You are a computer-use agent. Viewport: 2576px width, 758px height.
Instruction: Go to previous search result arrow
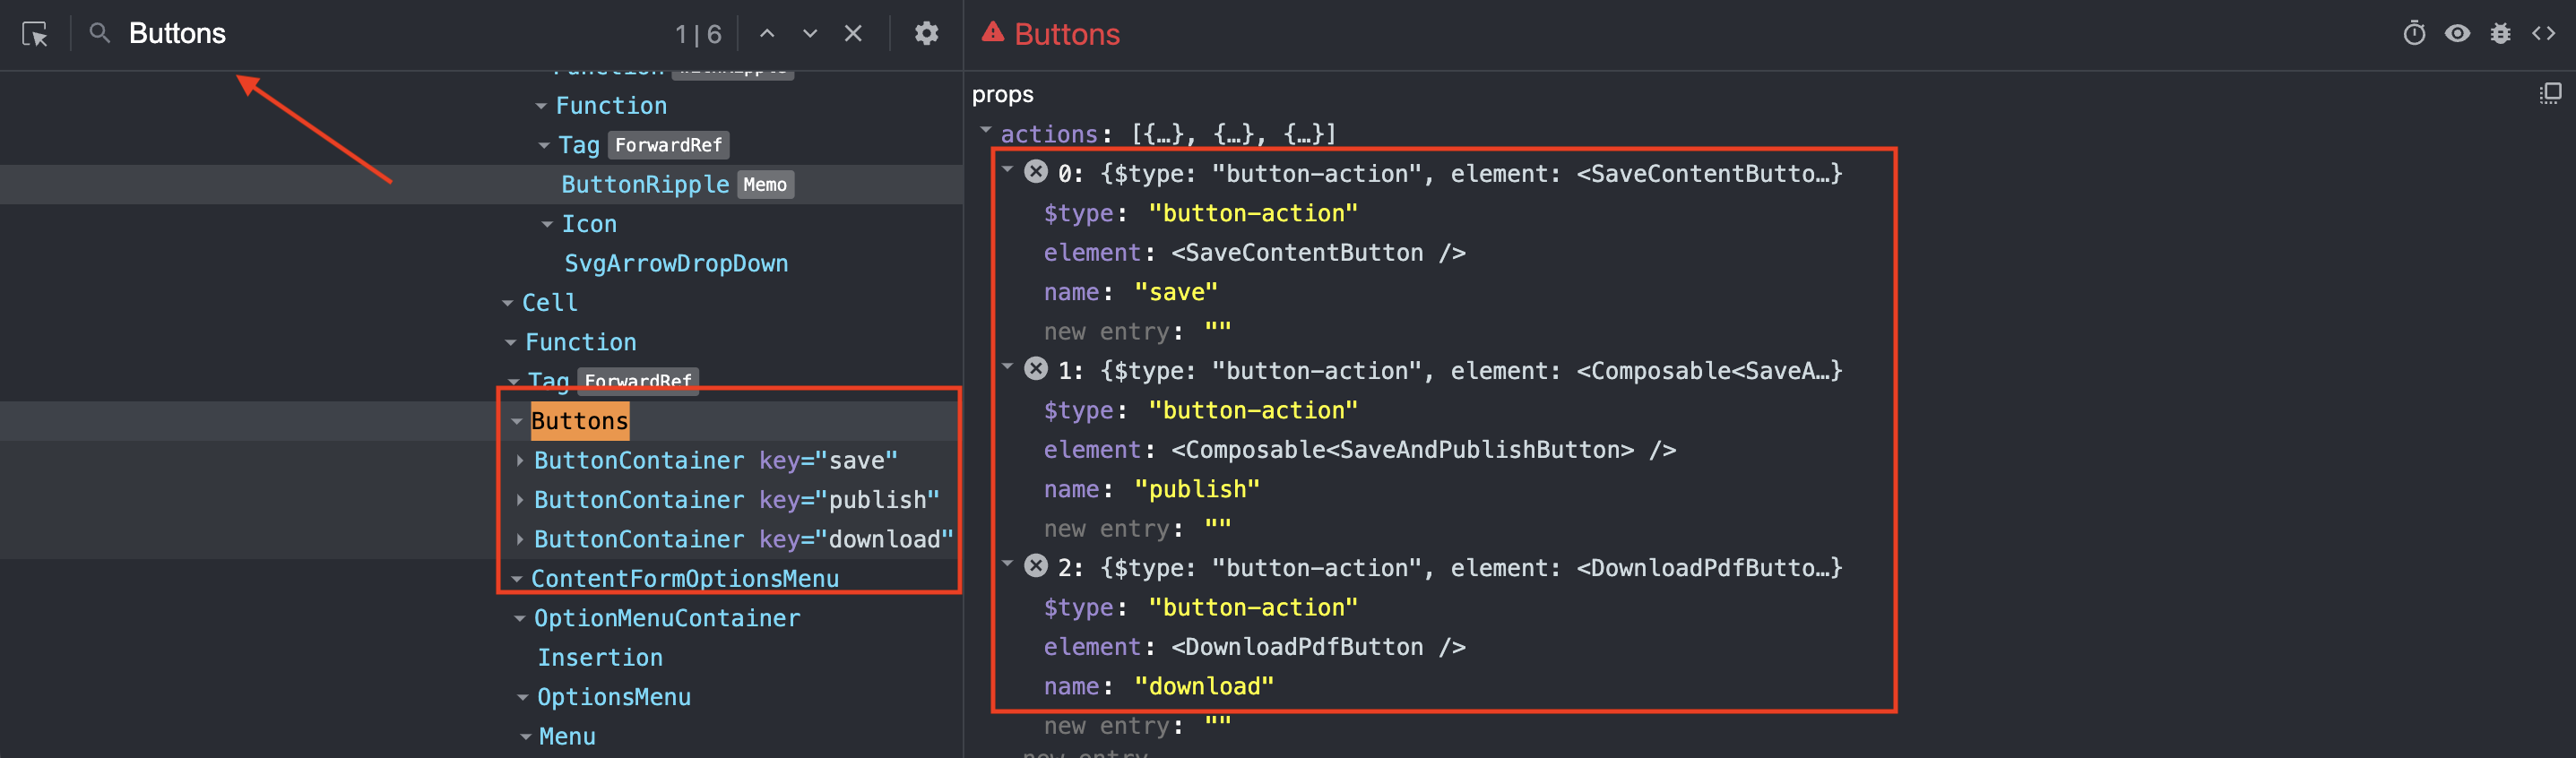767,34
